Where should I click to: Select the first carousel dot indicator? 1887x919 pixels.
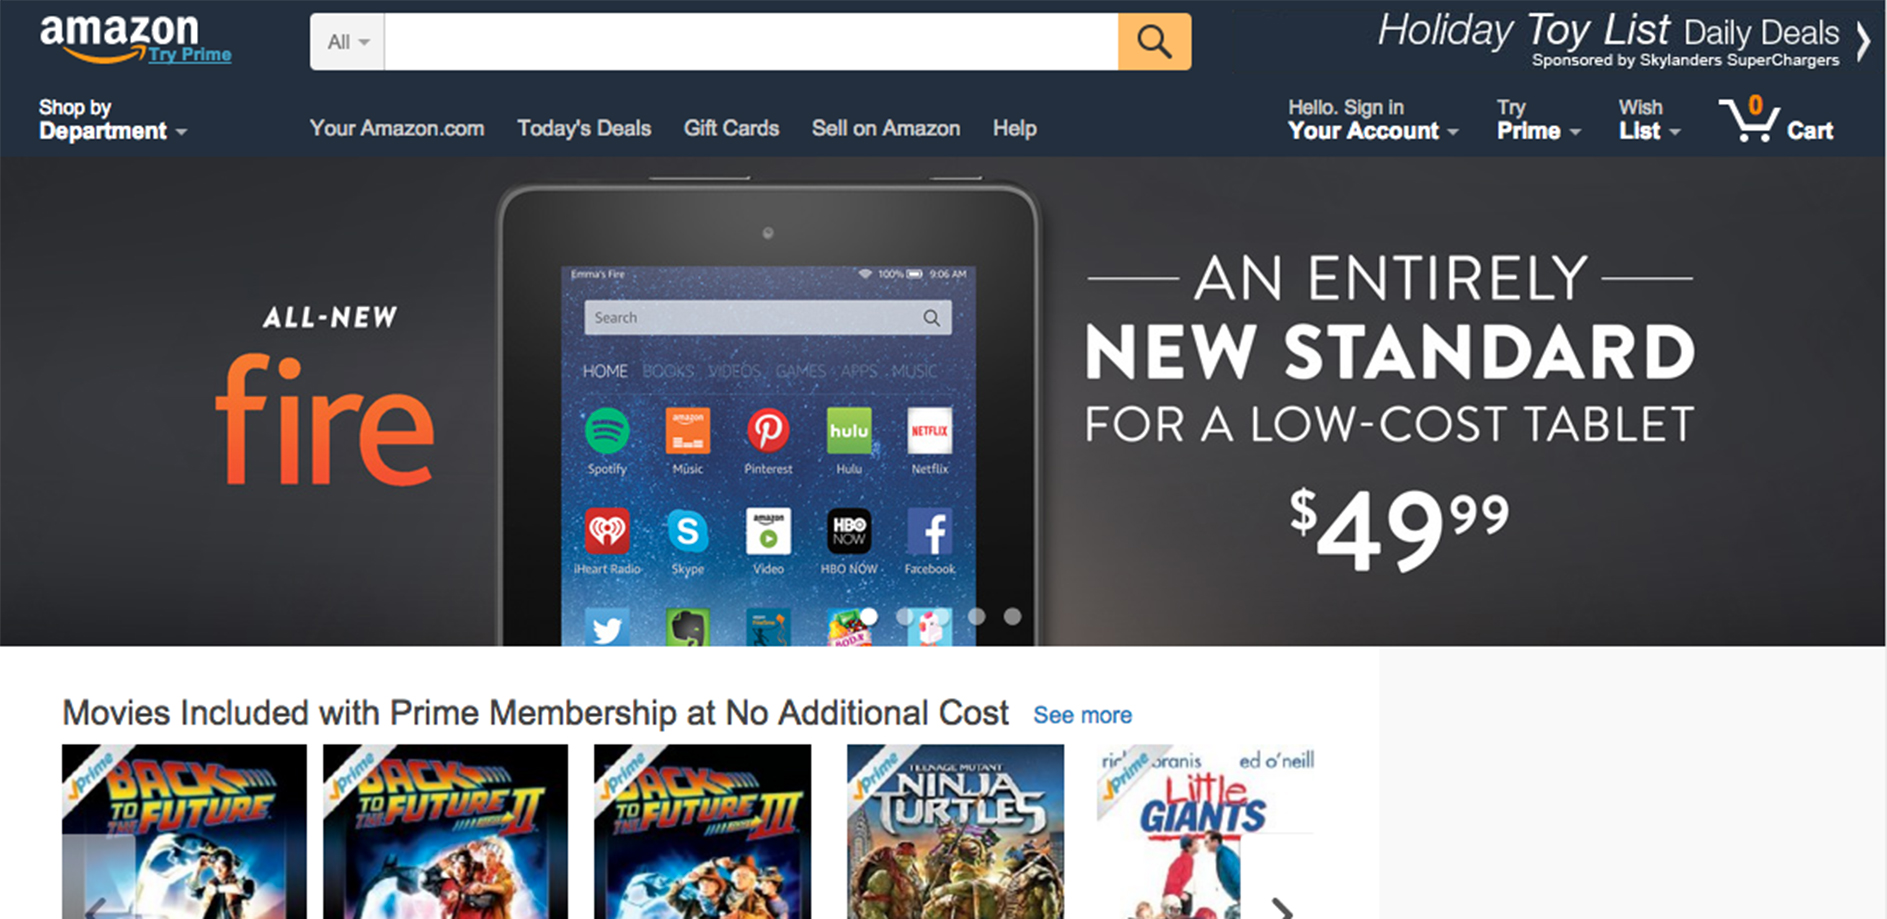pyautogui.click(x=869, y=616)
